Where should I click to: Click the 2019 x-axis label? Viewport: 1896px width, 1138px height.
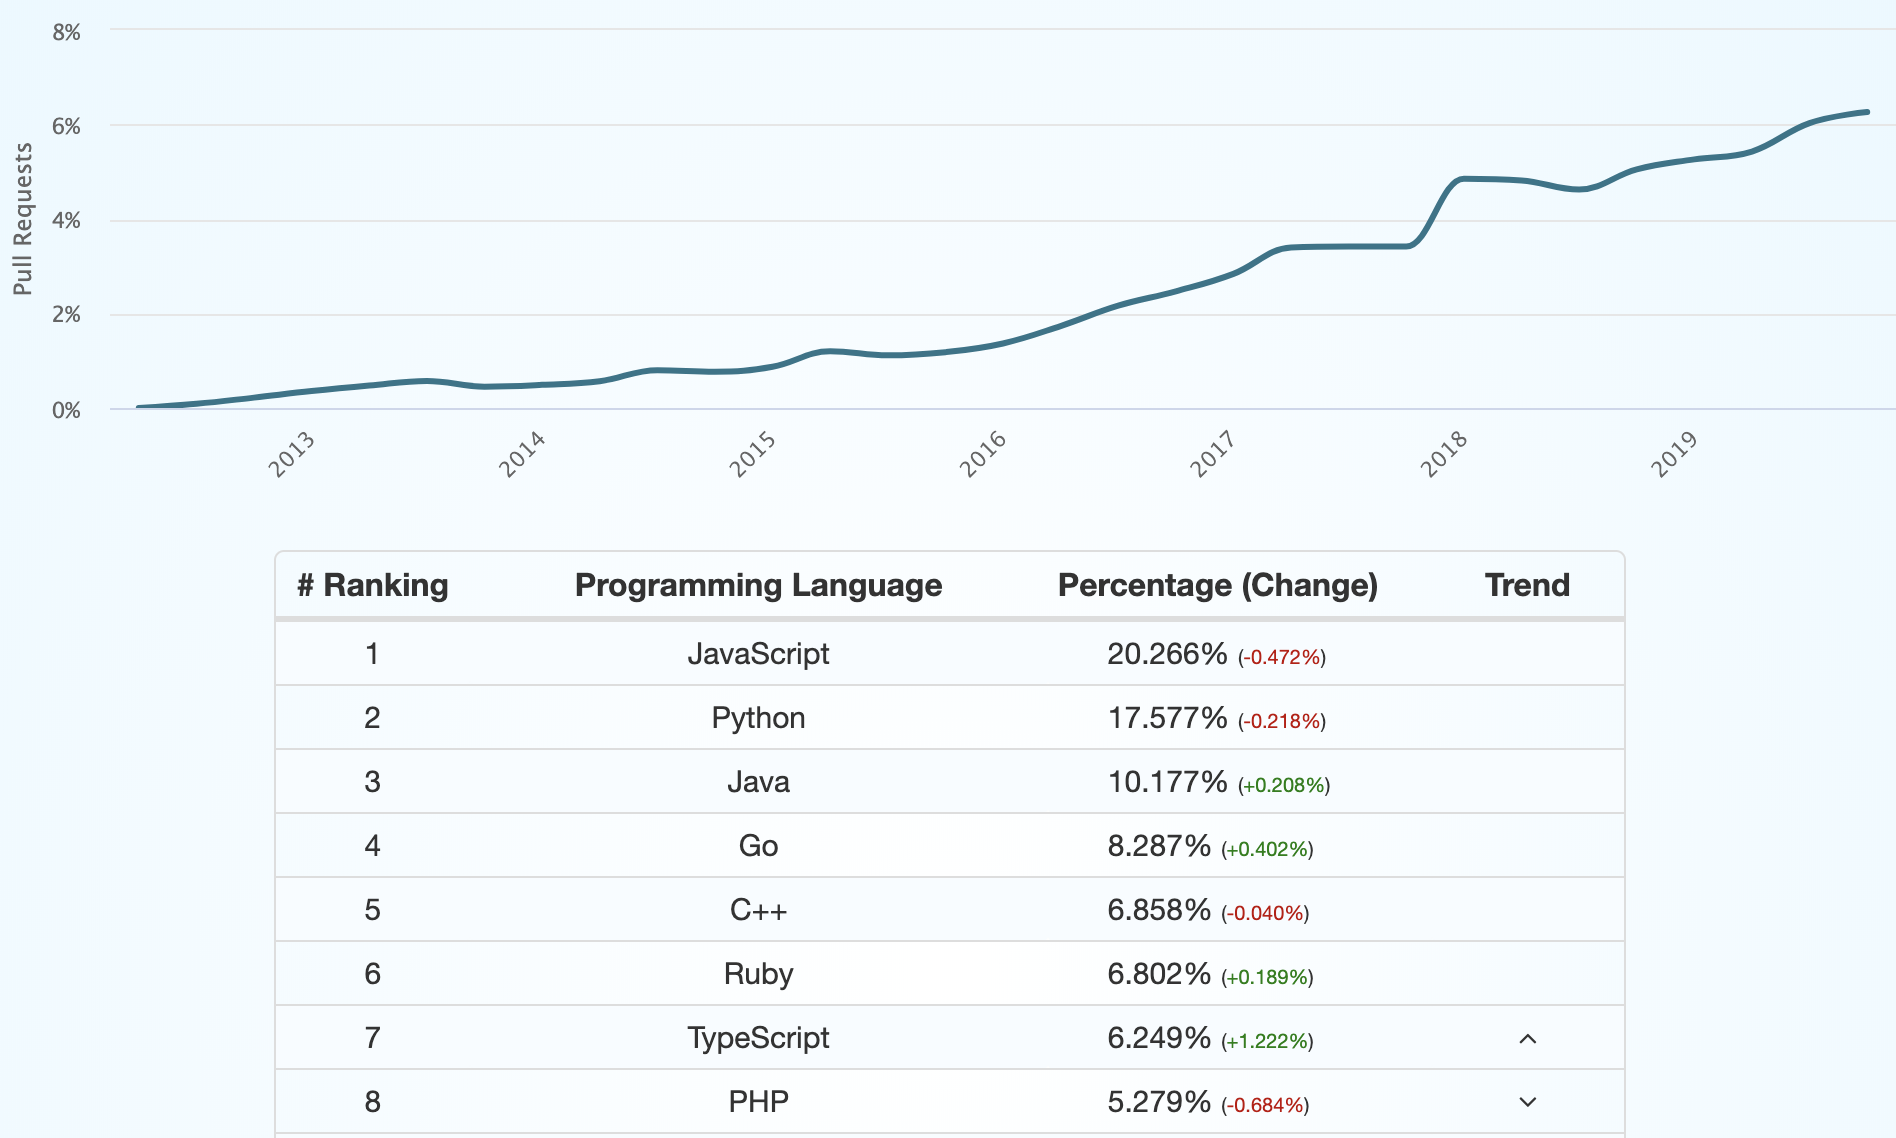[x=1674, y=454]
